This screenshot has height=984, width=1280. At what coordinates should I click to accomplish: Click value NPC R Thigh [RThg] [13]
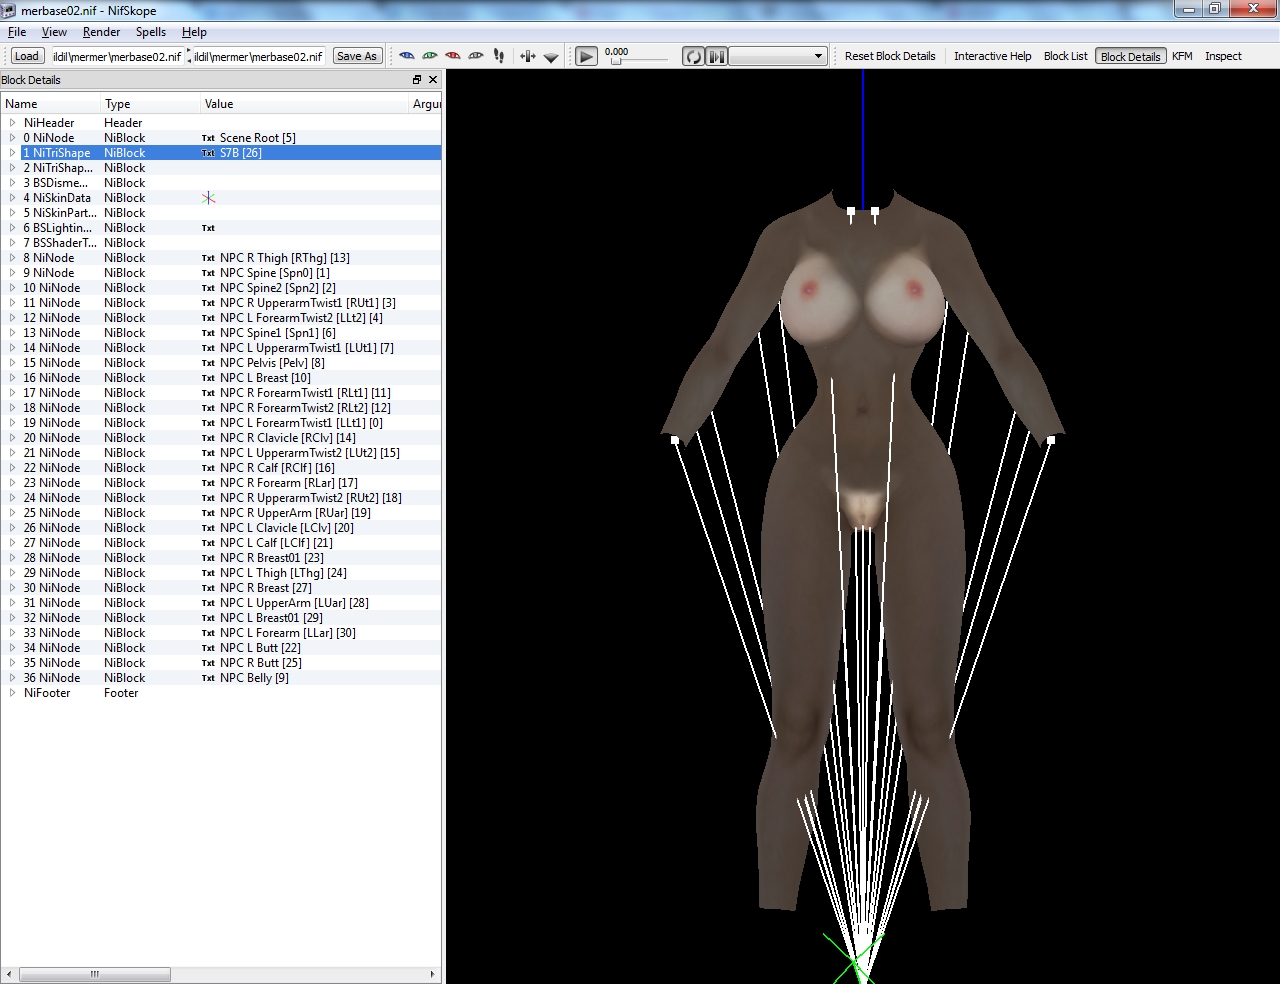284,258
